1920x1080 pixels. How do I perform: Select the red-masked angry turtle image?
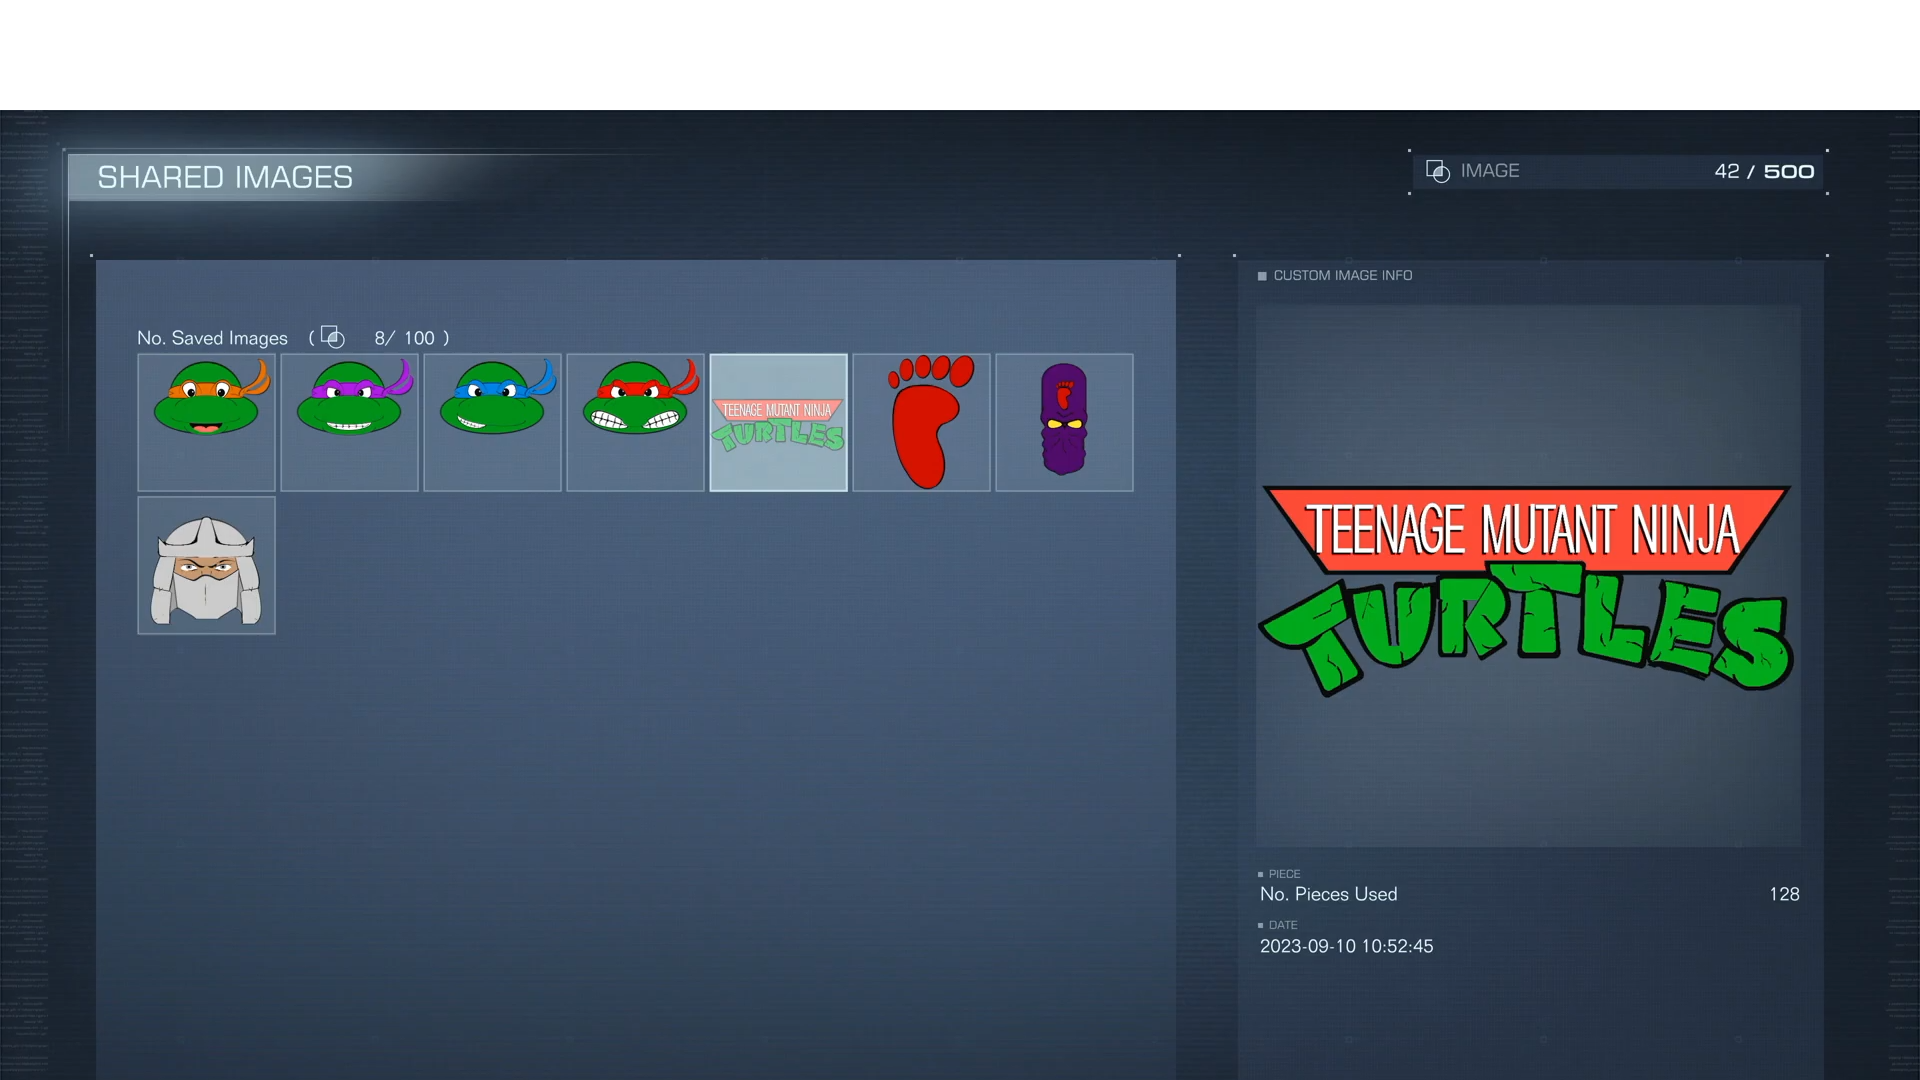(635, 422)
